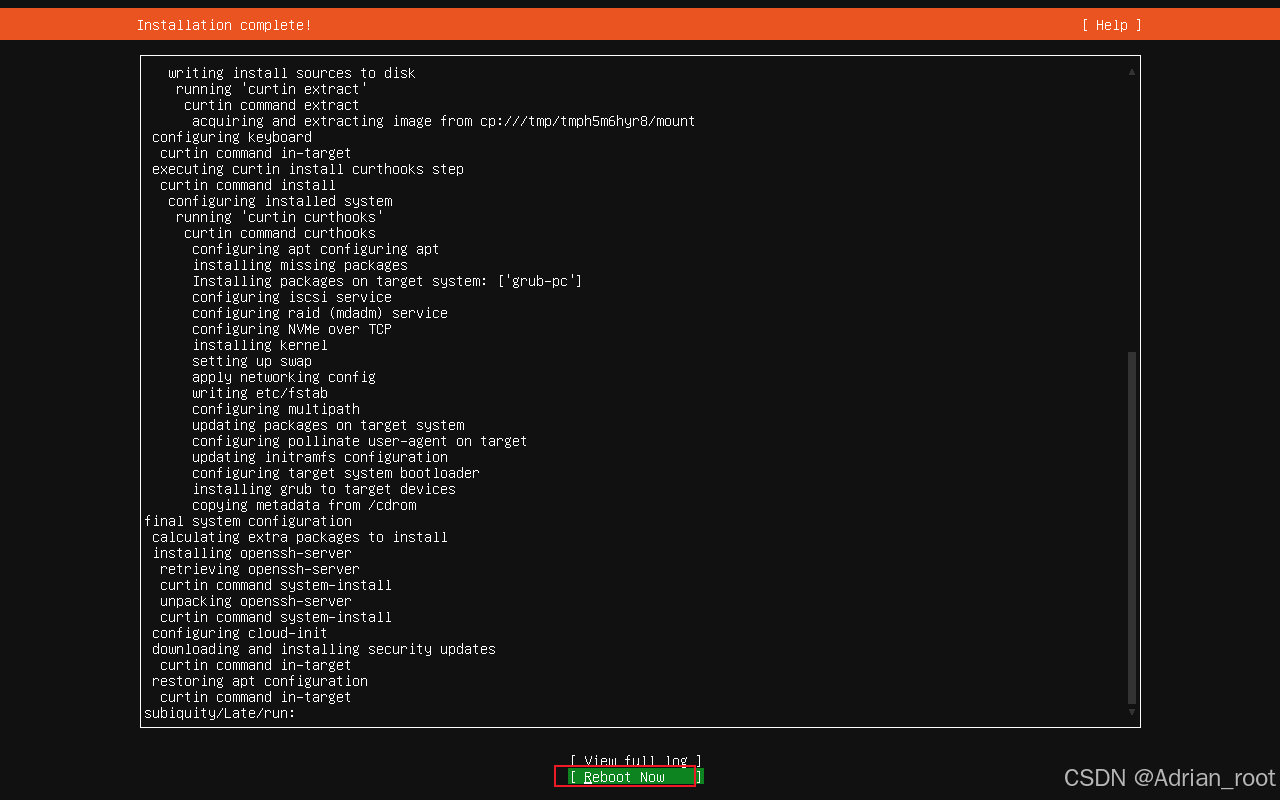This screenshot has height=800, width=1280.
Task: Select the 'setting up swap' line
Action: pos(252,361)
